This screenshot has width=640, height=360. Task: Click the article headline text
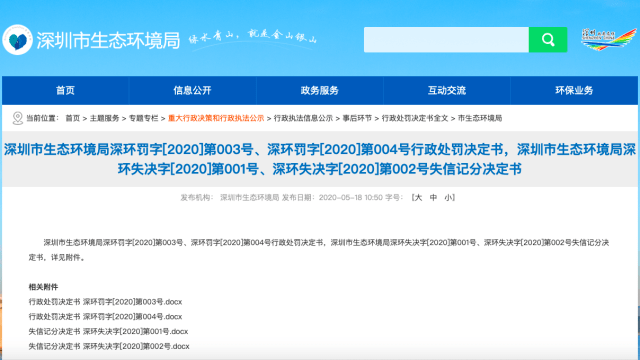(320, 159)
